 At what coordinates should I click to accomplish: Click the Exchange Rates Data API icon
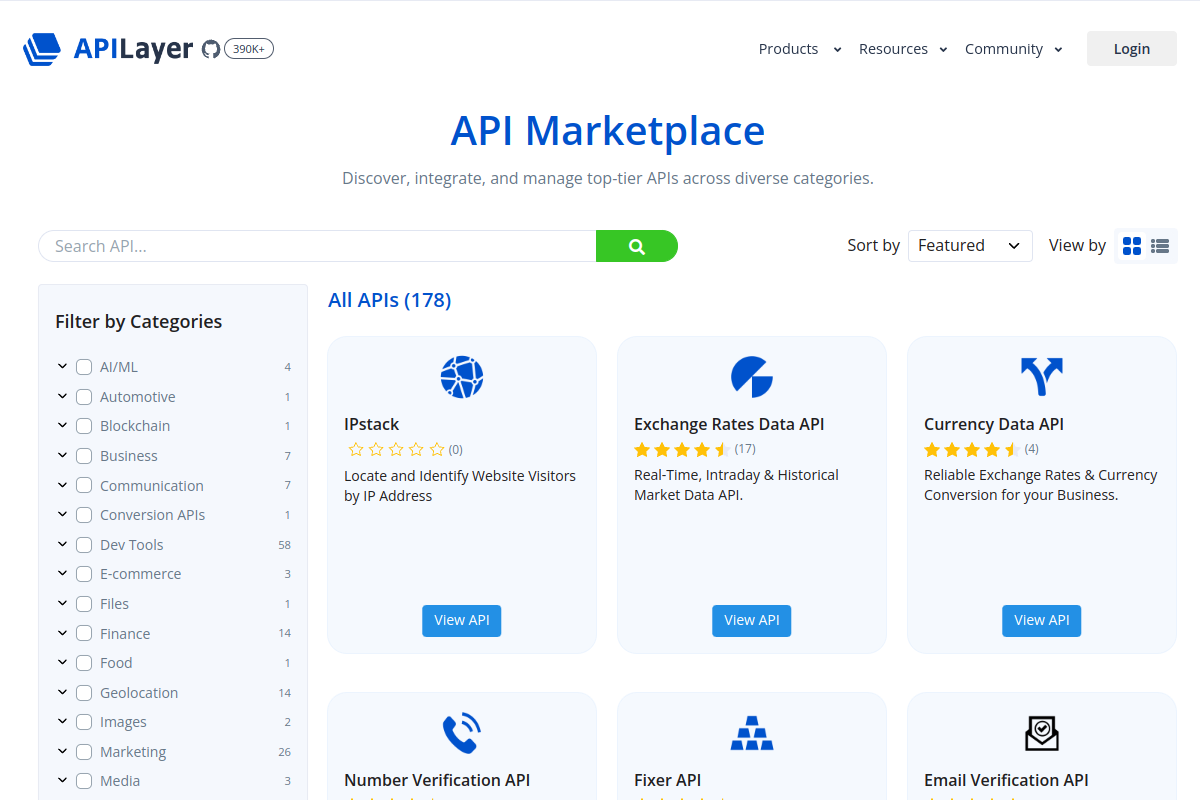click(x=752, y=377)
